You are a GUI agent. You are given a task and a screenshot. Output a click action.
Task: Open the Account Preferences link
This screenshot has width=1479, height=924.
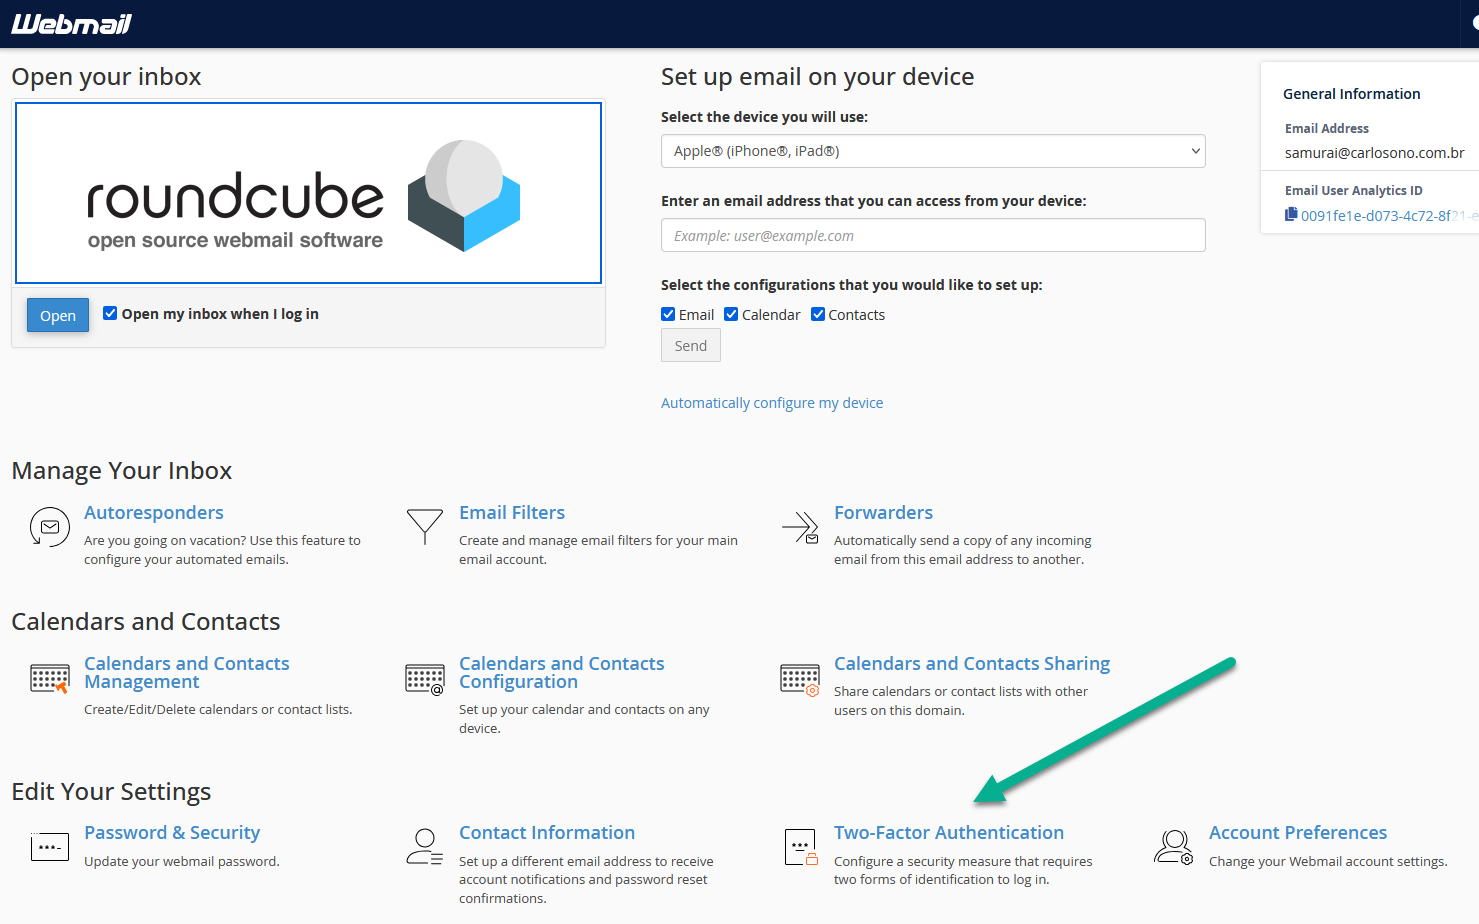(x=1298, y=832)
